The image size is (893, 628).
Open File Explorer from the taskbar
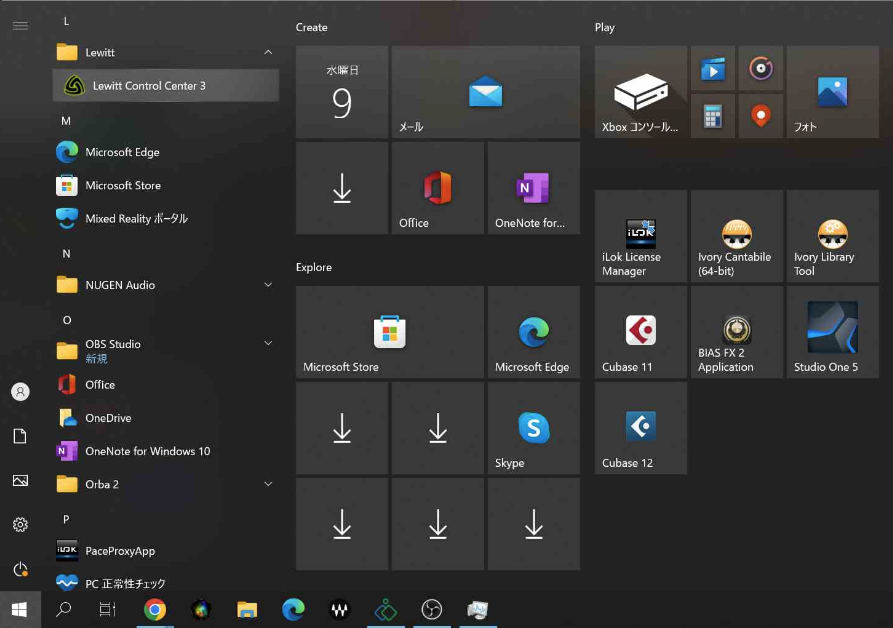[x=247, y=610]
